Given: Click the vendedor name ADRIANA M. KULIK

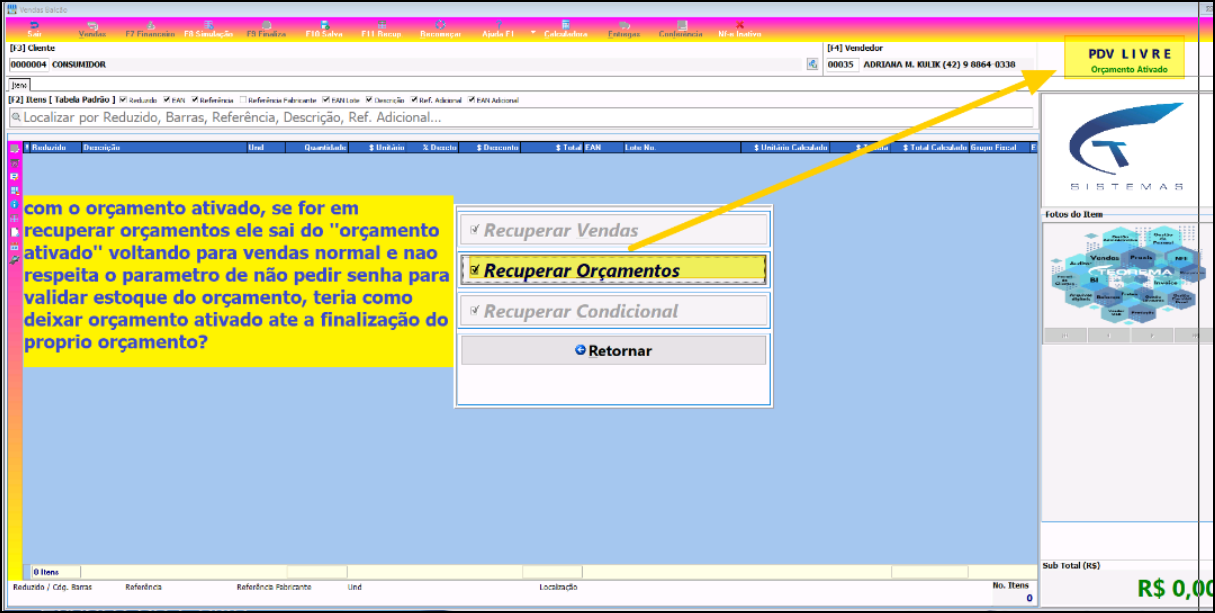Looking at the screenshot, I should pos(939,64).
